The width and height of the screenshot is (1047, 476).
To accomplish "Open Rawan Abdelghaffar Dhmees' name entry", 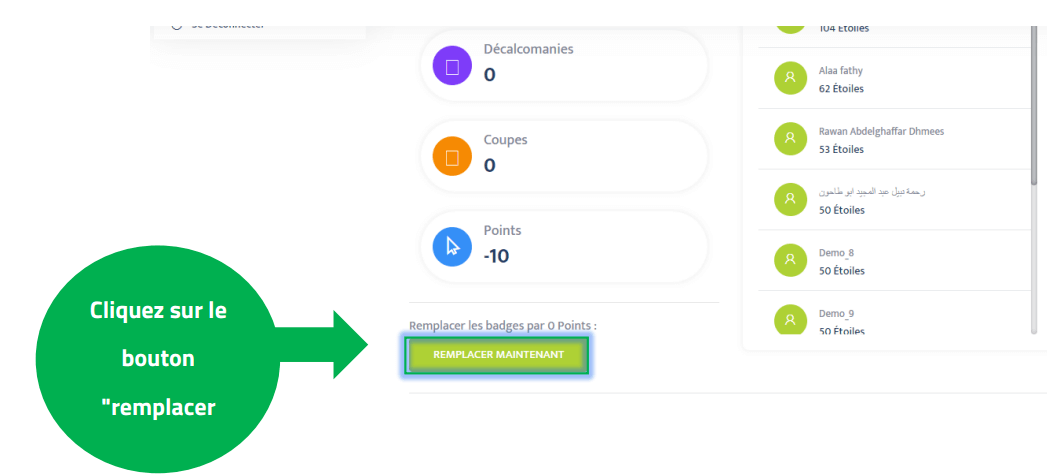I will (881, 131).
